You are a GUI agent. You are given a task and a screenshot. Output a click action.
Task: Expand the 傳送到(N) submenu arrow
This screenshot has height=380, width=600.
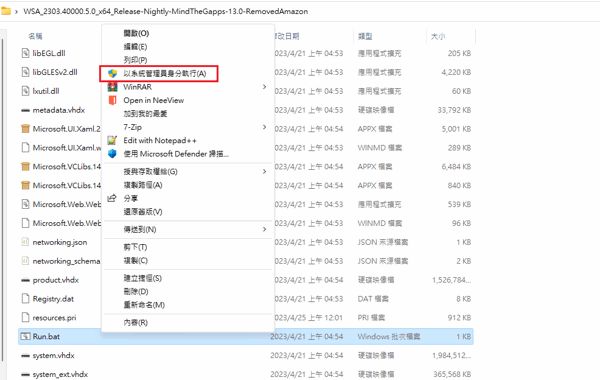[x=264, y=229]
